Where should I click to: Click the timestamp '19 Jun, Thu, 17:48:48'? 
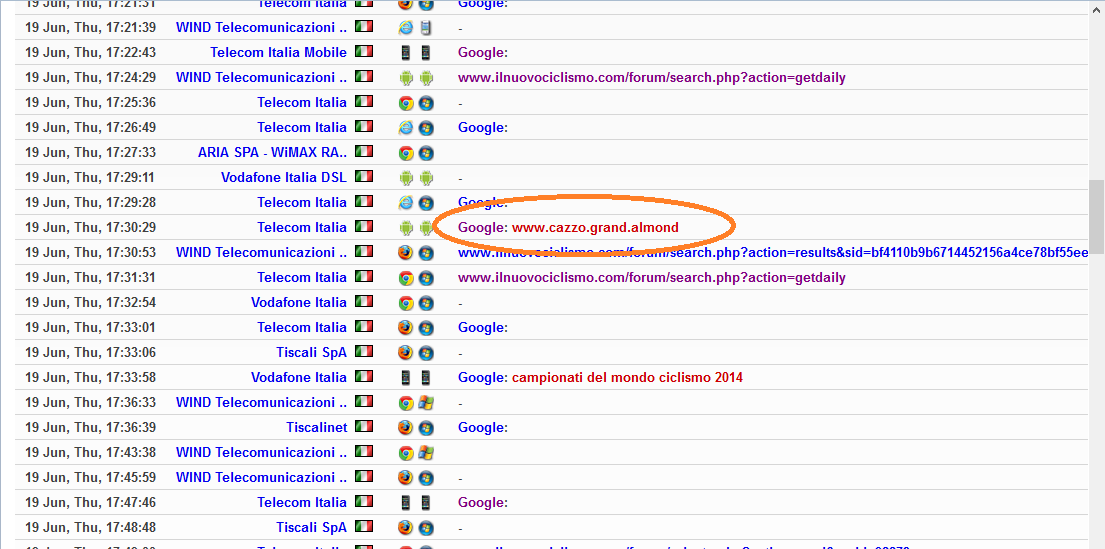coord(90,528)
